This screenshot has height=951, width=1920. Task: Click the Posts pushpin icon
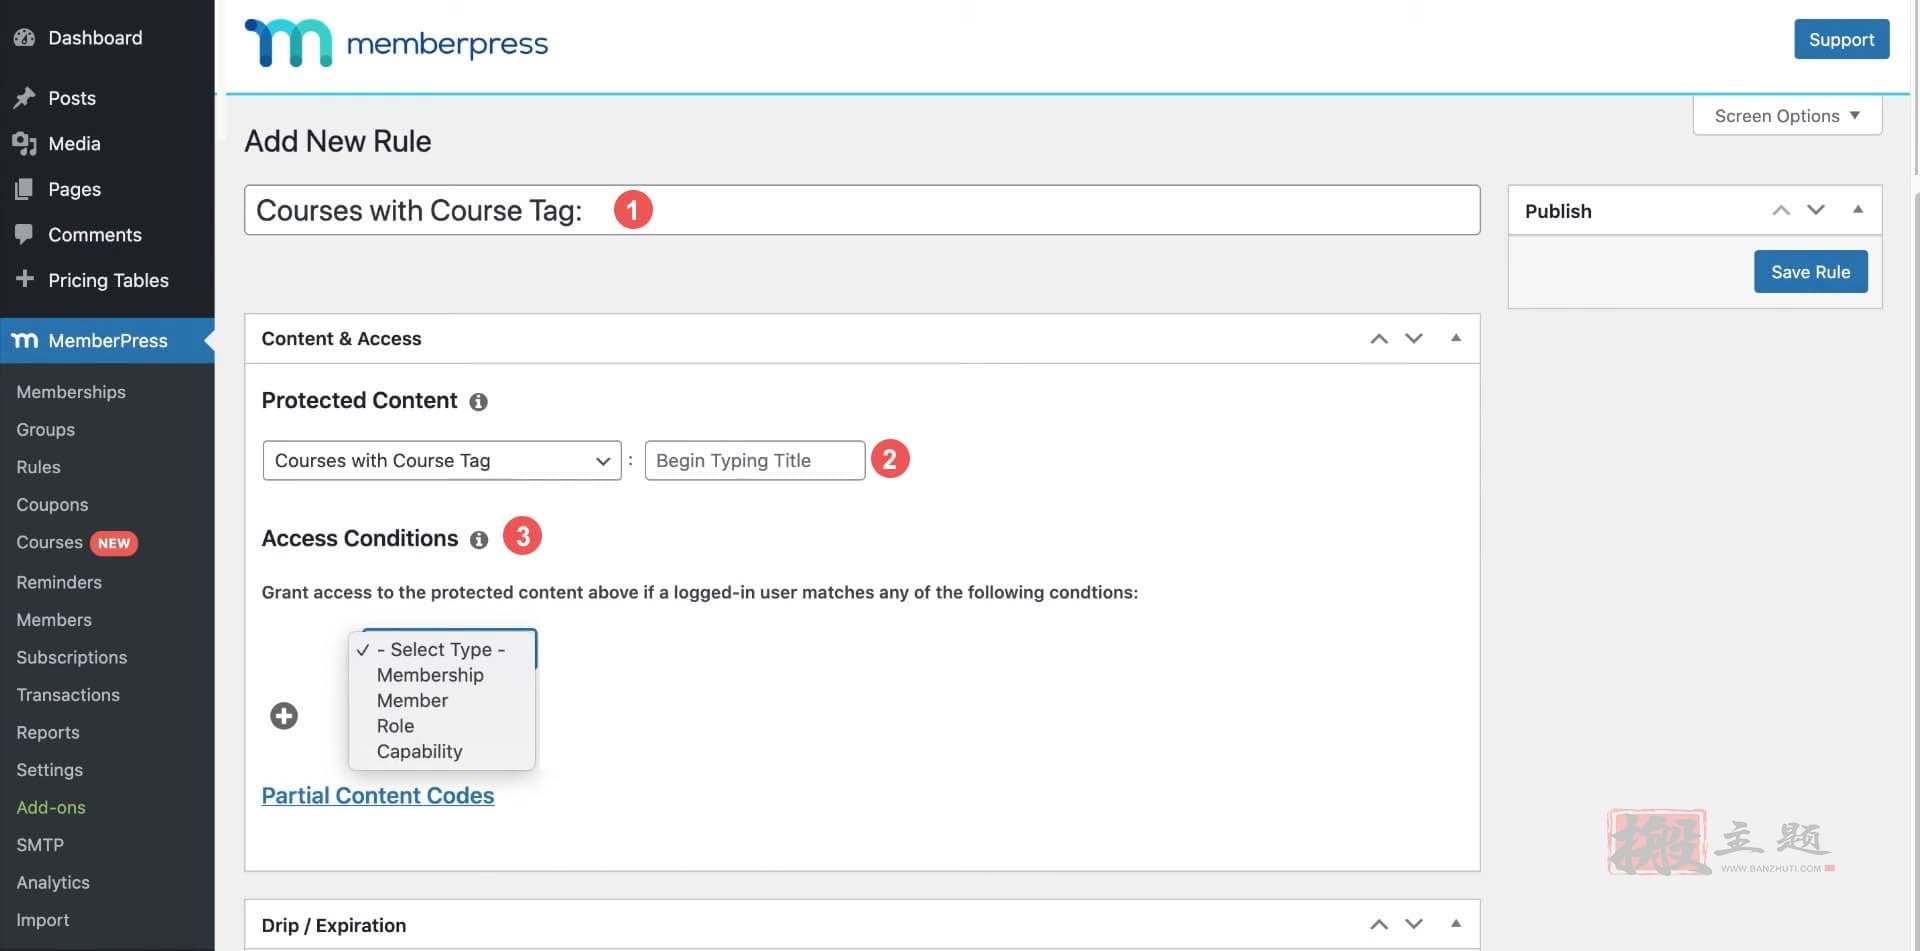(24, 98)
